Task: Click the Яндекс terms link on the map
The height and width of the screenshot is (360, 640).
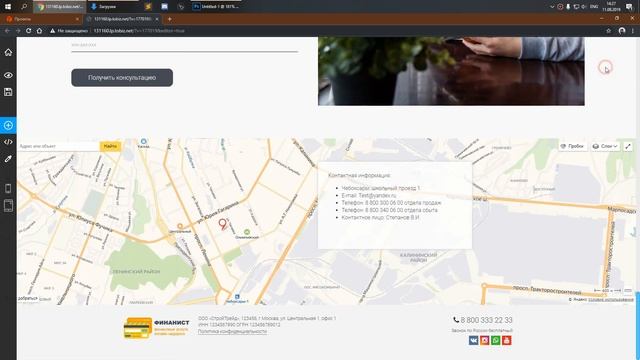Action: pos(611,300)
